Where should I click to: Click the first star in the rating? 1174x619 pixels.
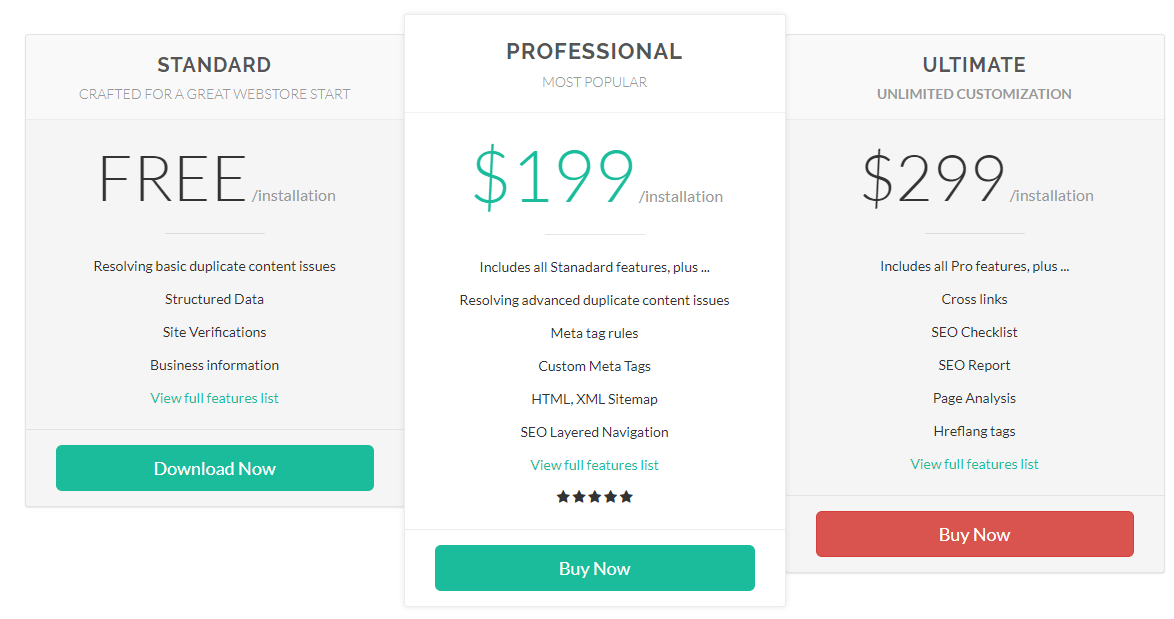(x=563, y=496)
